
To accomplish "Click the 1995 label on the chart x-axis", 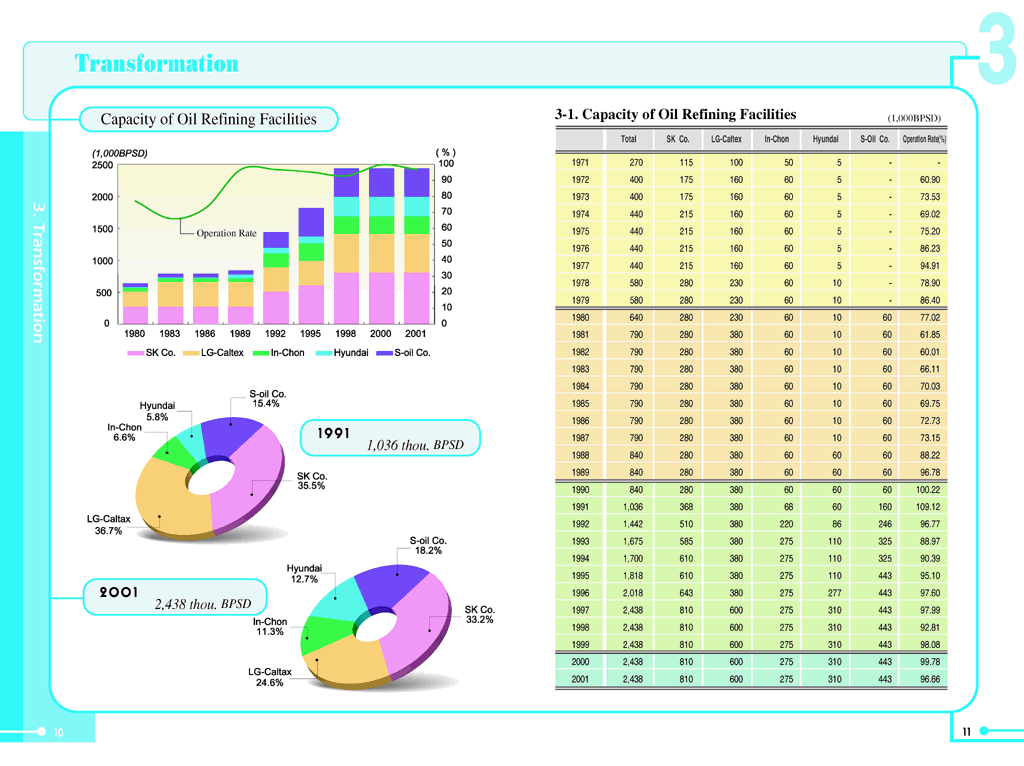I will (310, 334).
